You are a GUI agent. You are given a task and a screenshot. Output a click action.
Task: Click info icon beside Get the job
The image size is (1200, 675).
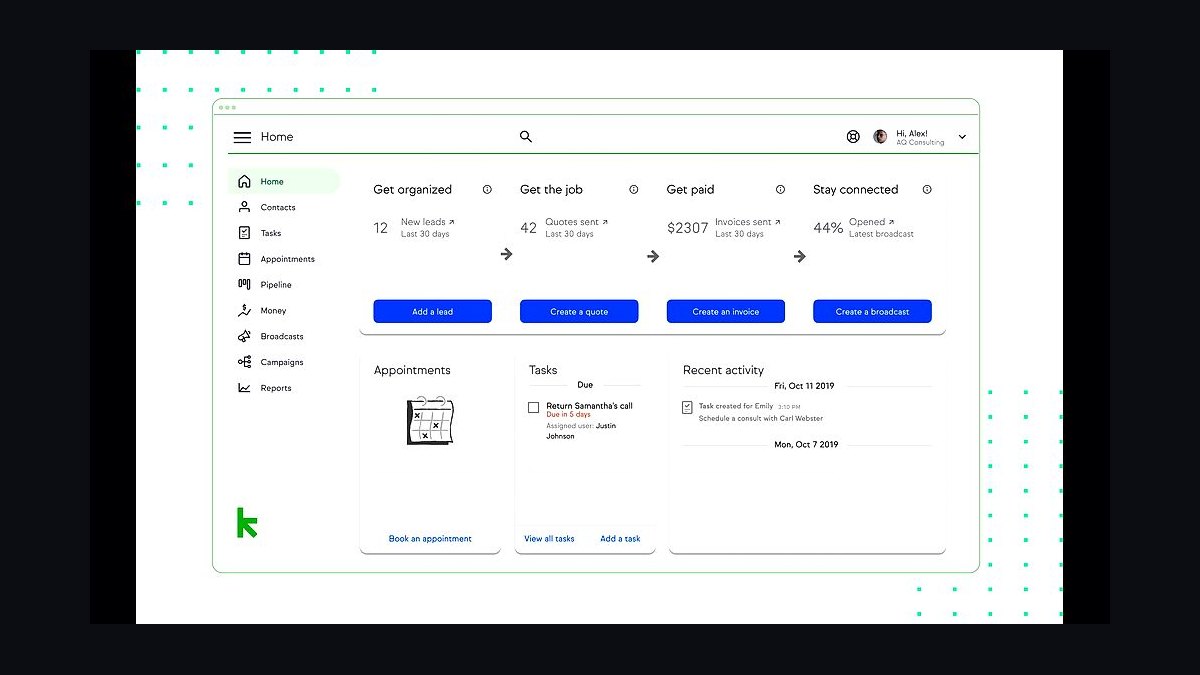tap(633, 189)
